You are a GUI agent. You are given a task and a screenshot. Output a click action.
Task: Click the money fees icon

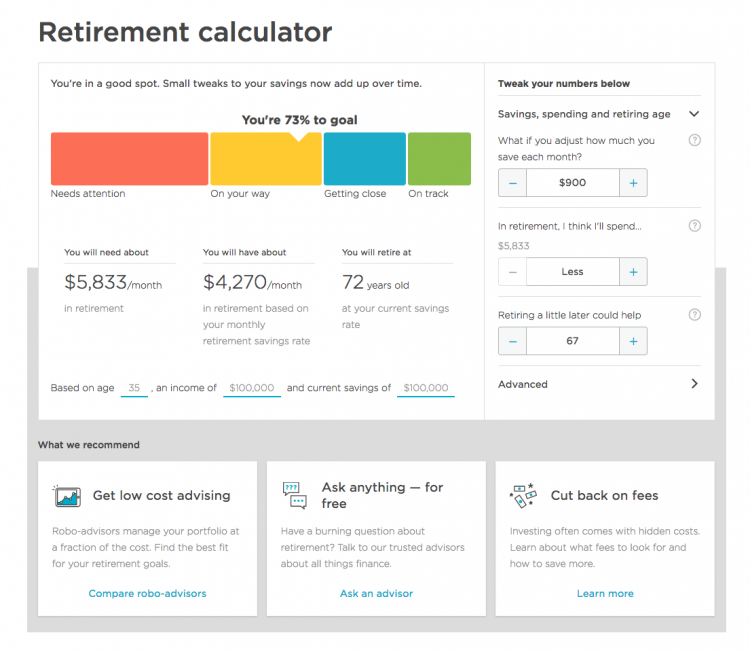(524, 495)
